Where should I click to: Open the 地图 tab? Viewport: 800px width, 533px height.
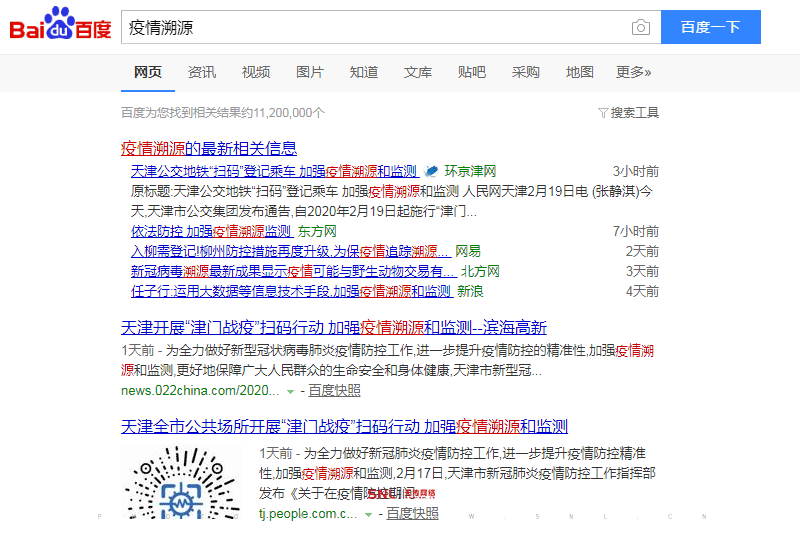point(580,72)
